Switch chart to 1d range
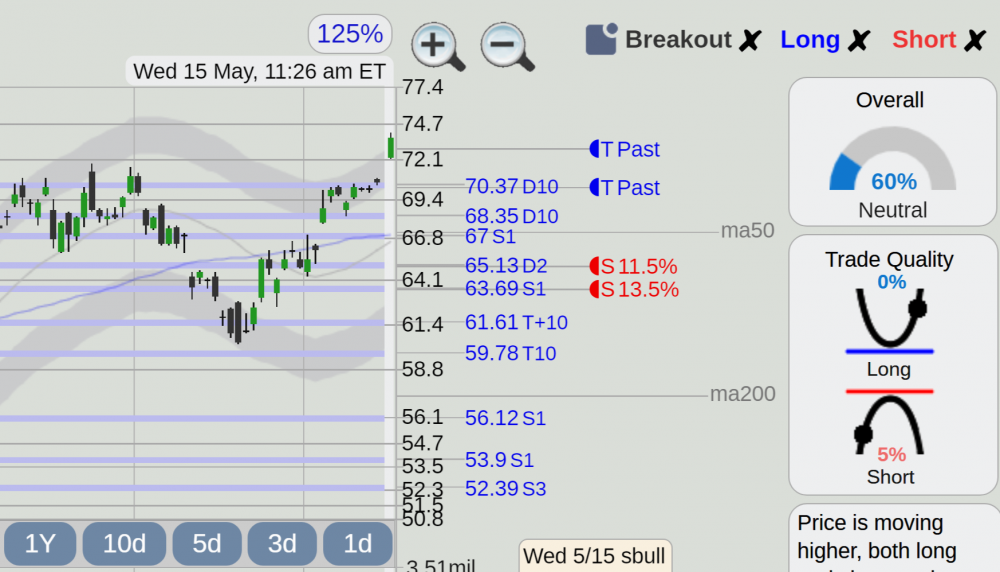The height and width of the screenshot is (572, 1000). click(358, 543)
